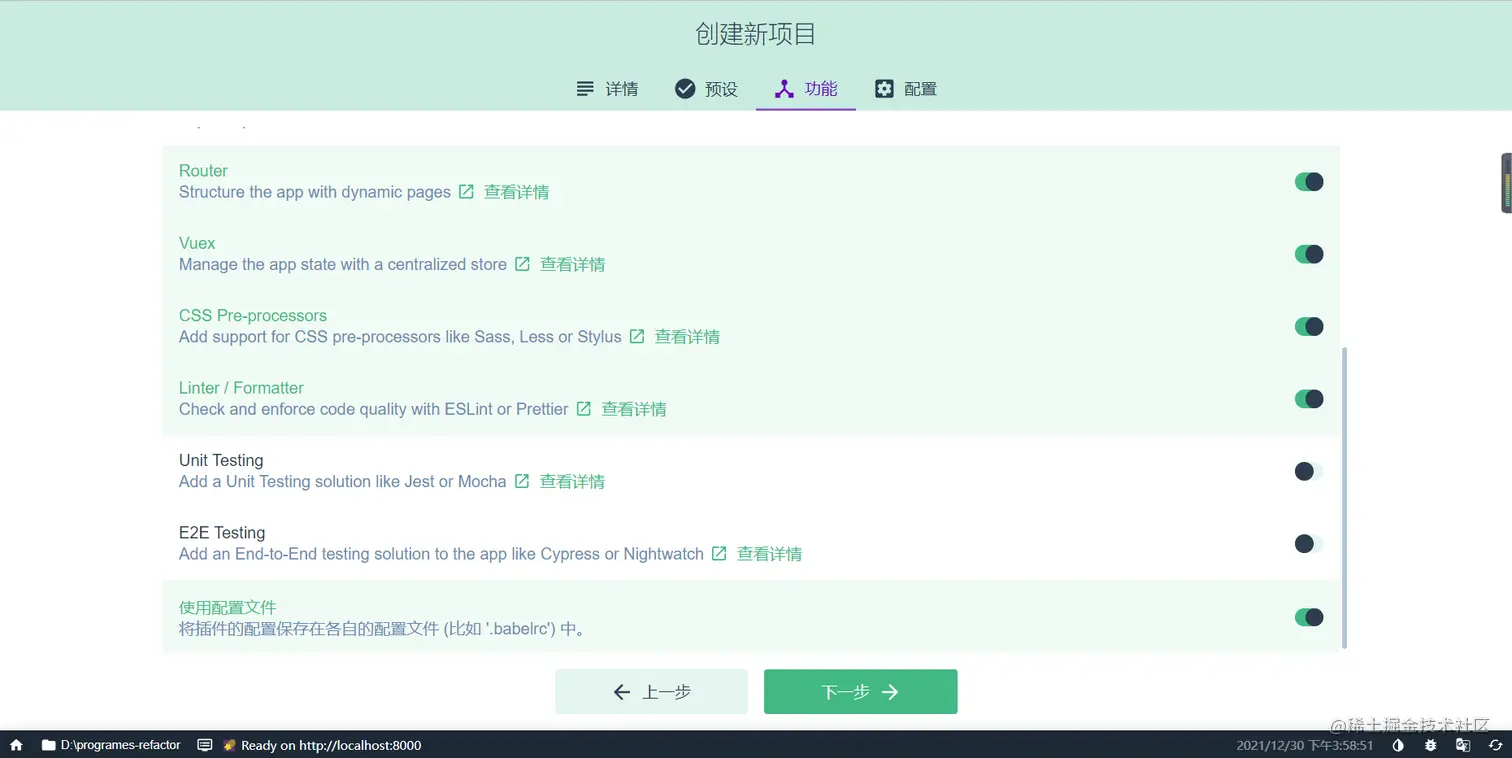Open 查看详情 link for E2E Testing
The height and width of the screenshot is (758, 1512).
769,554
